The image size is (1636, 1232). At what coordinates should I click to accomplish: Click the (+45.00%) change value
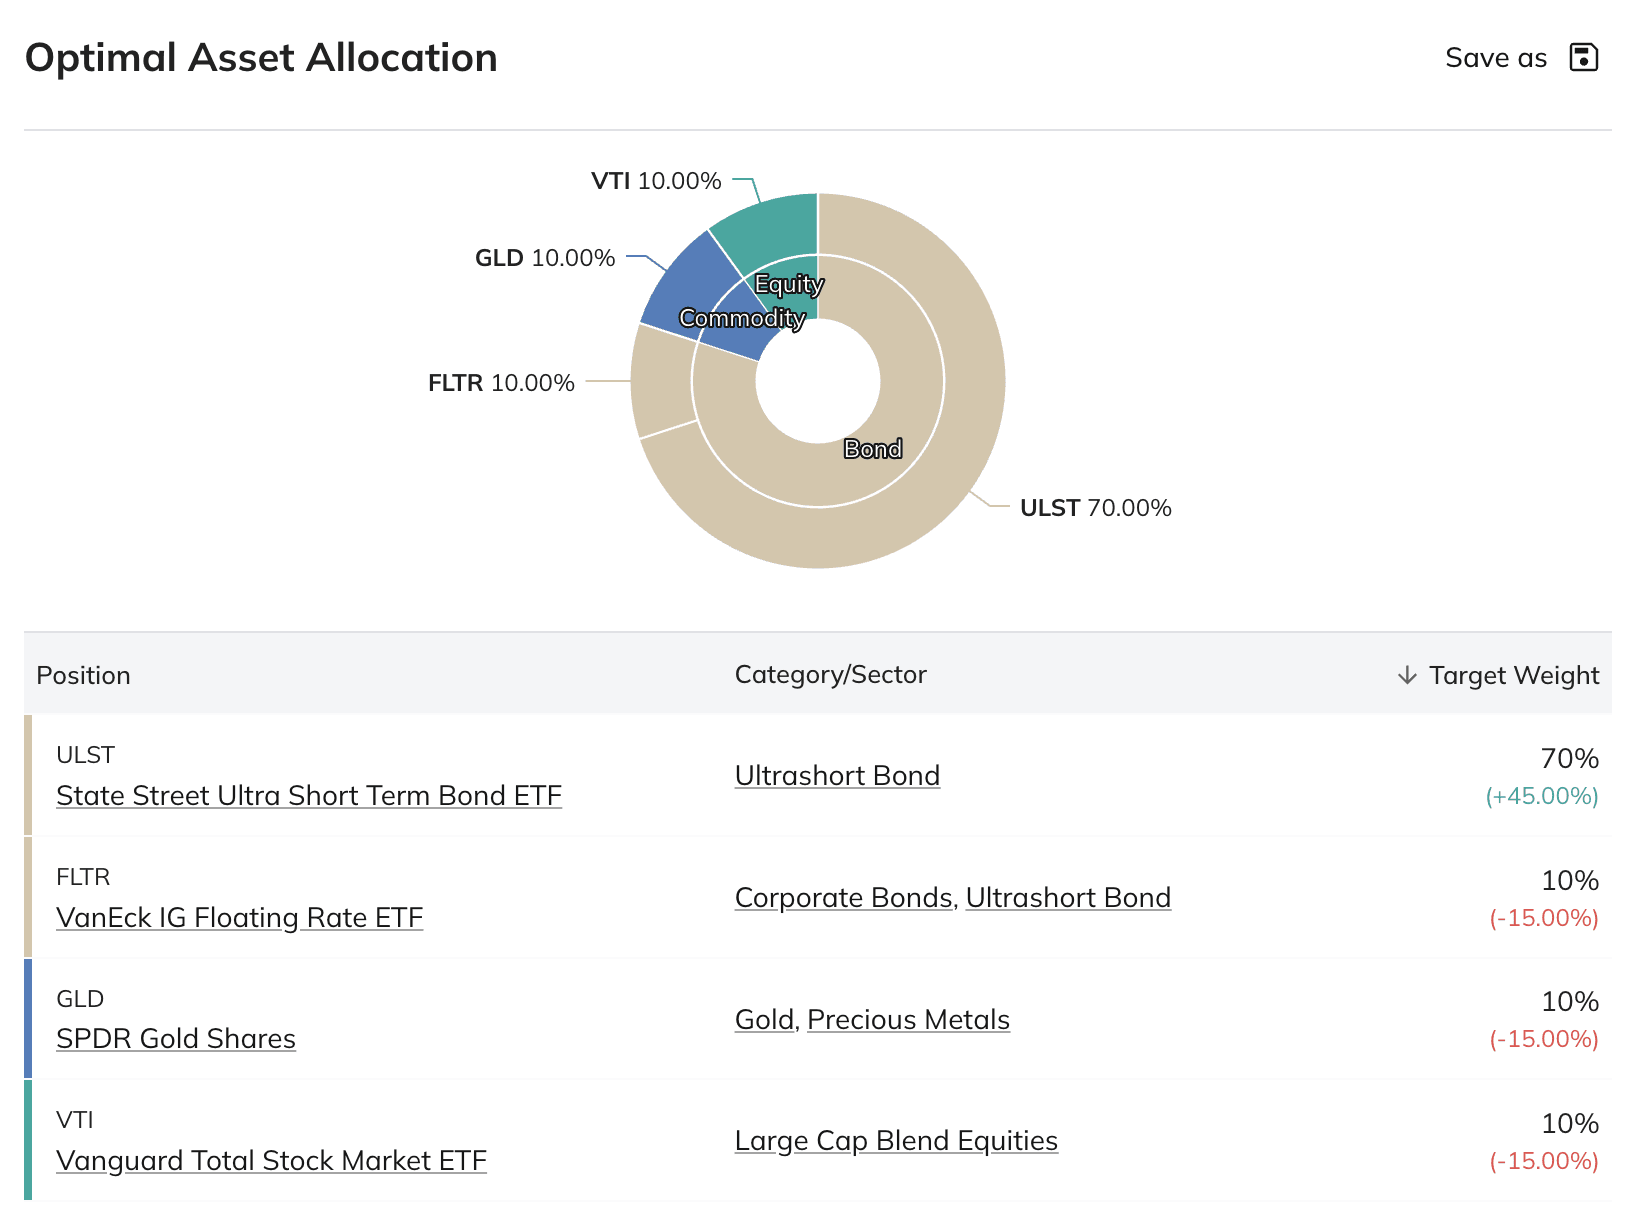pyautogui.click(x=1542, y=796)
